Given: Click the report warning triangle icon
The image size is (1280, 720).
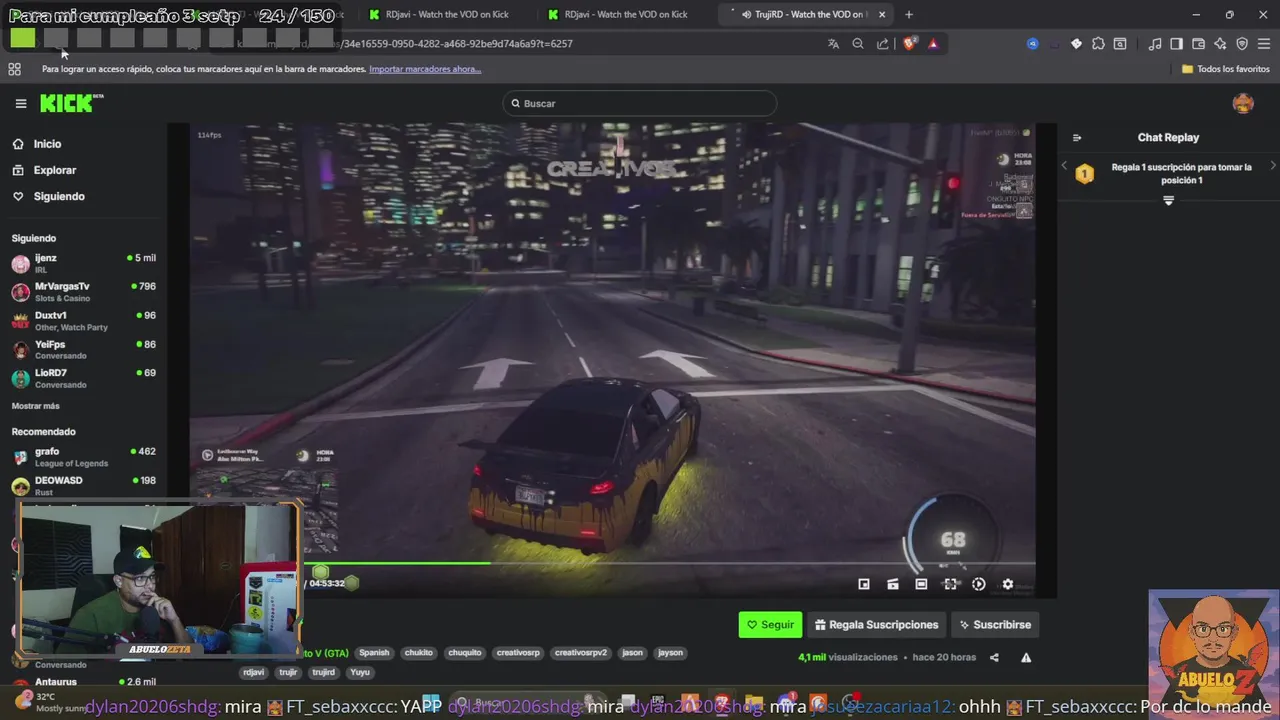Looking at the screenshot, I should [1026, 657].
